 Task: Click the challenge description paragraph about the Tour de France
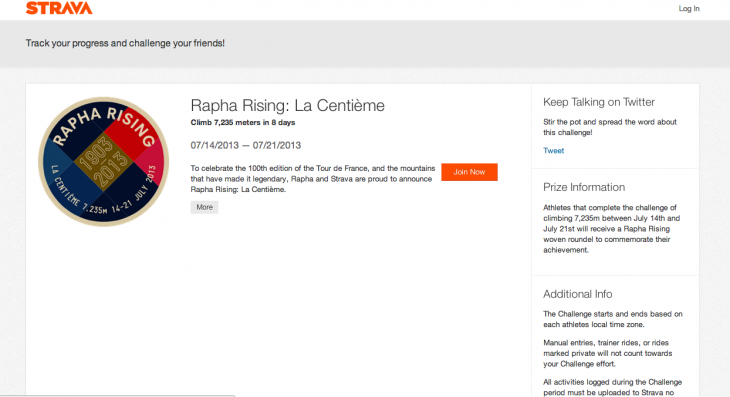(312, 179)
